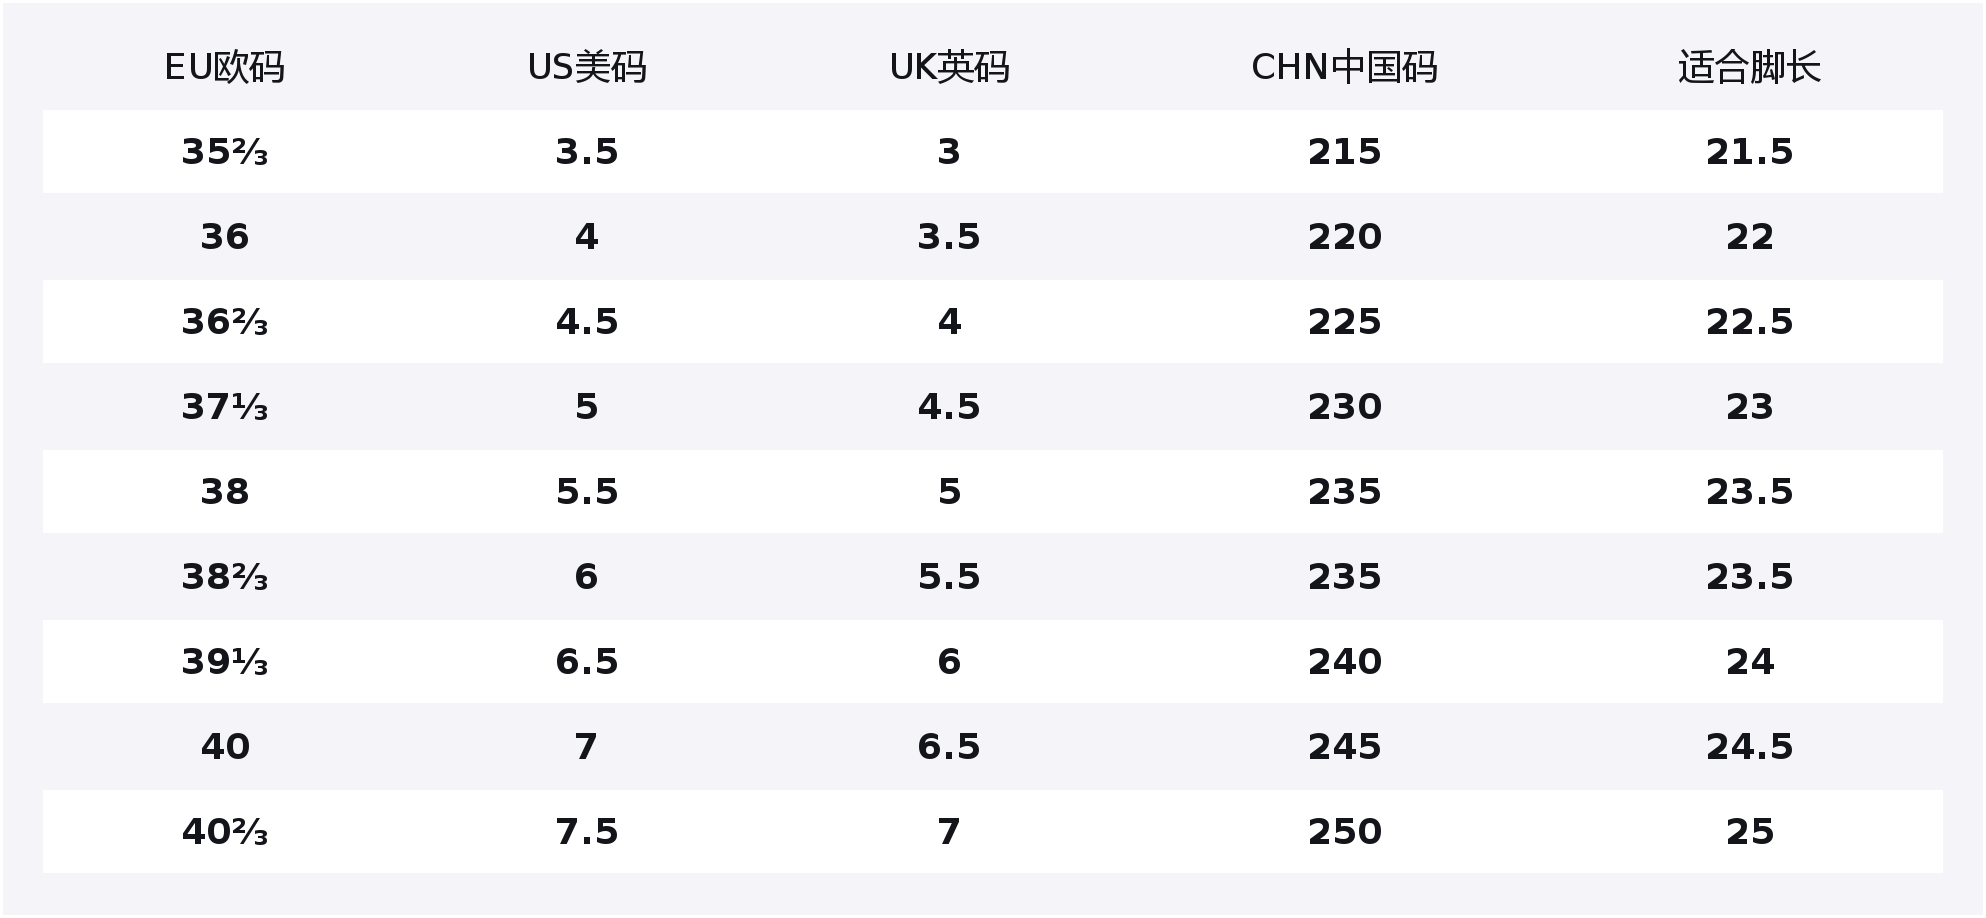Click the CHN 250 cell

click(1344, 832)
